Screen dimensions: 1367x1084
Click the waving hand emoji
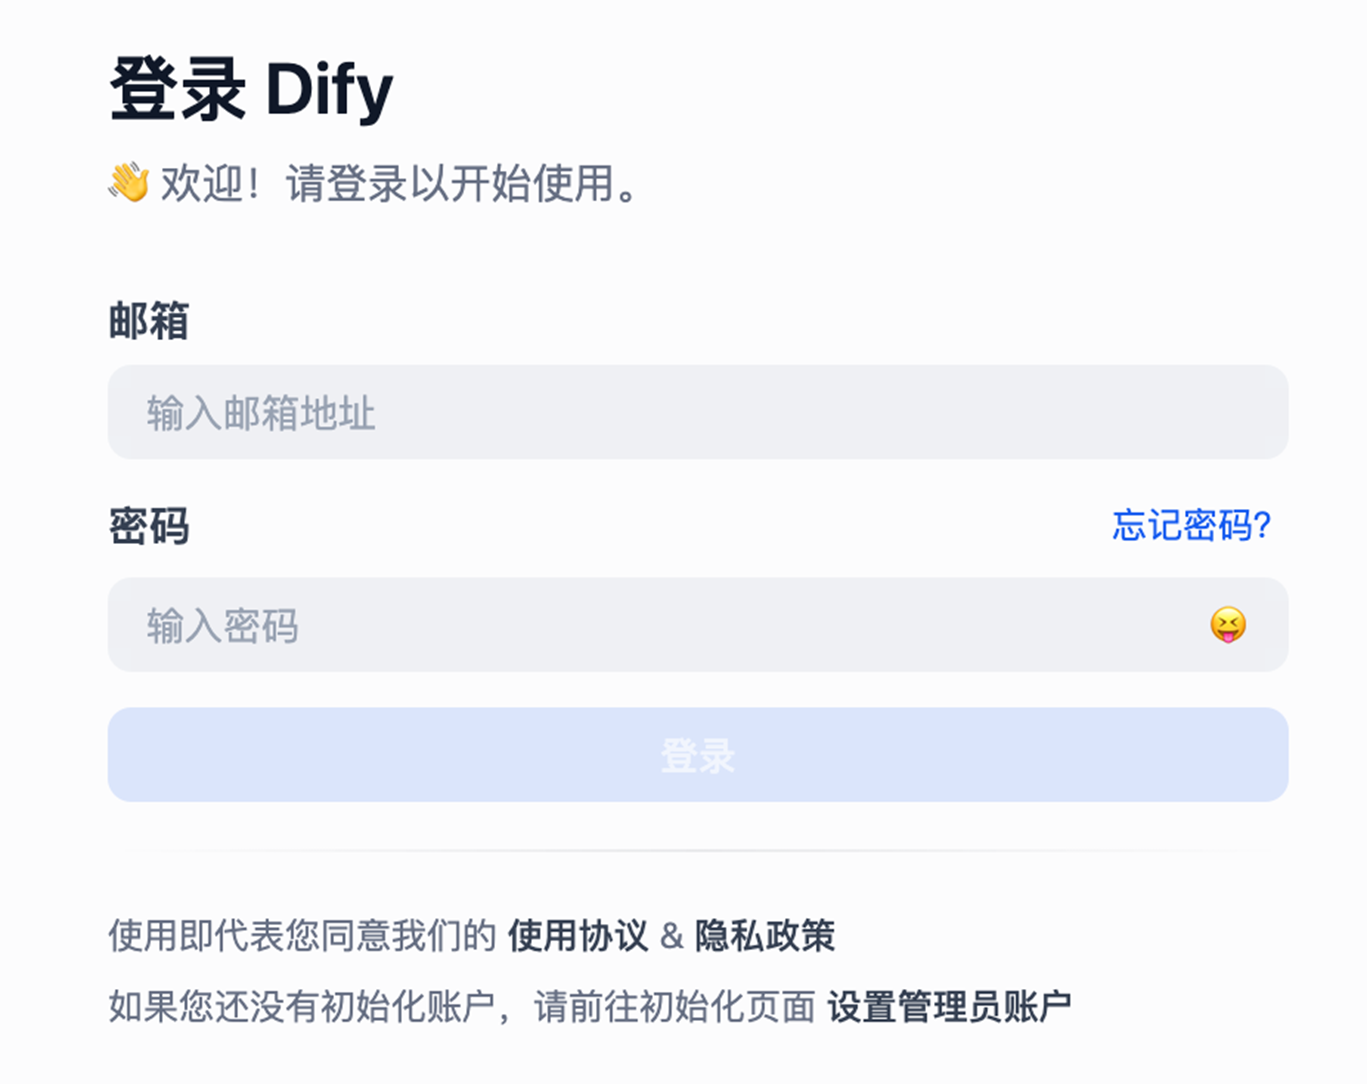(x=129, y=183)
